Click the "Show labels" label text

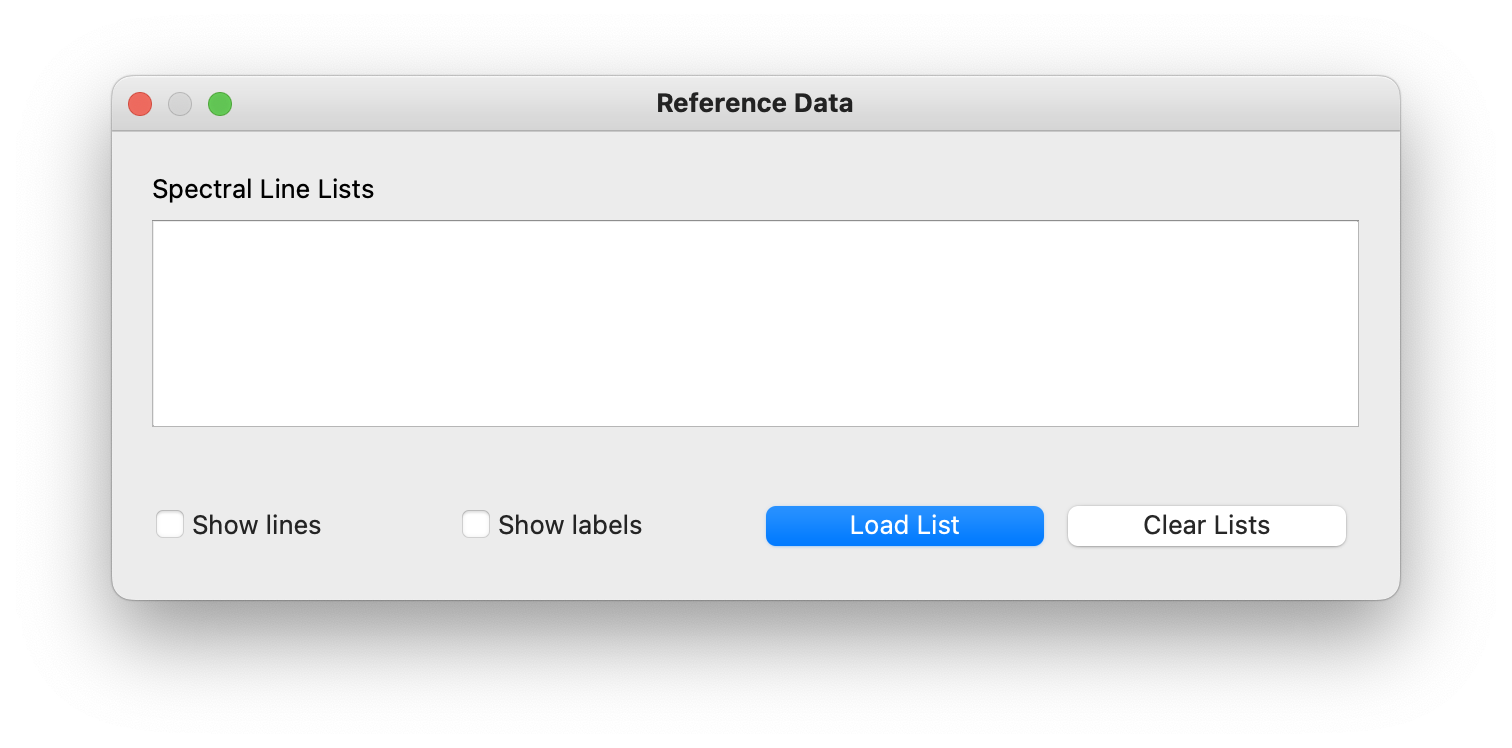(570, 525)
